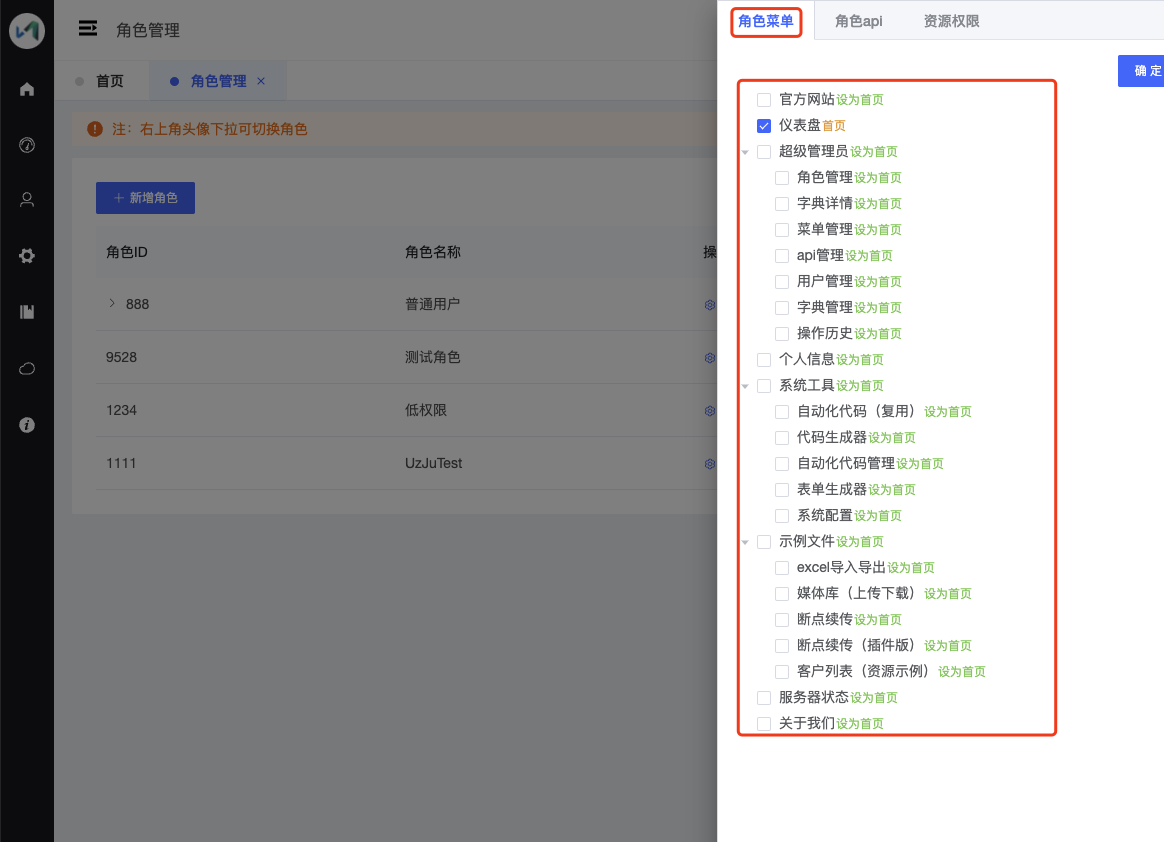
Task: Click 设为首页 link next to 个人信息
Action: pos(860,360)
